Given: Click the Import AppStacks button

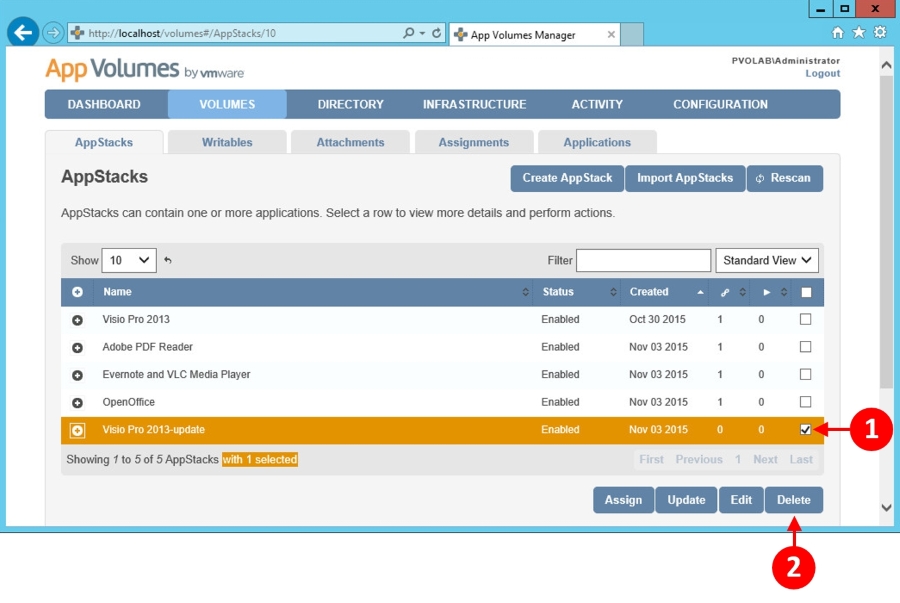Looking at the screenshot, I should 685,178.
